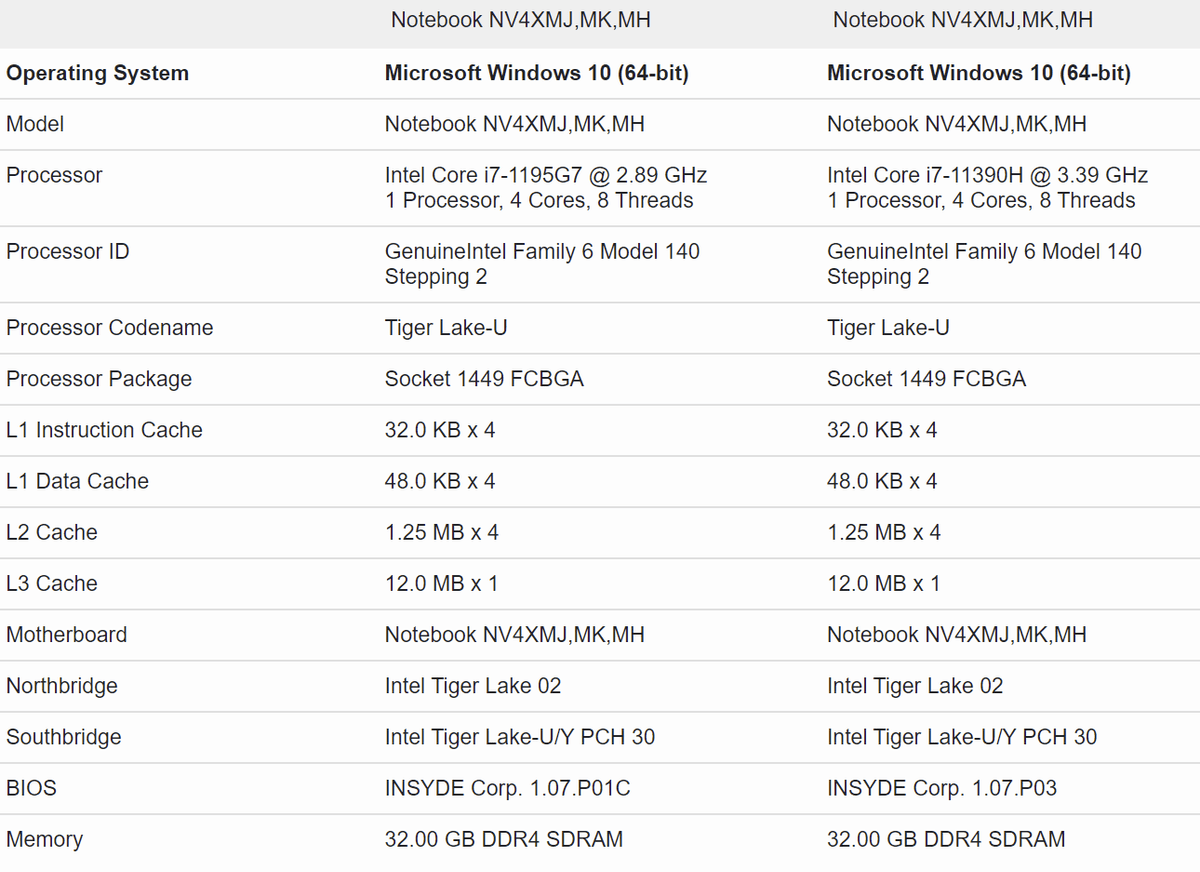
Task: Click the 2.89 GHz processor entry's core count line
Action: pos(538,201)
